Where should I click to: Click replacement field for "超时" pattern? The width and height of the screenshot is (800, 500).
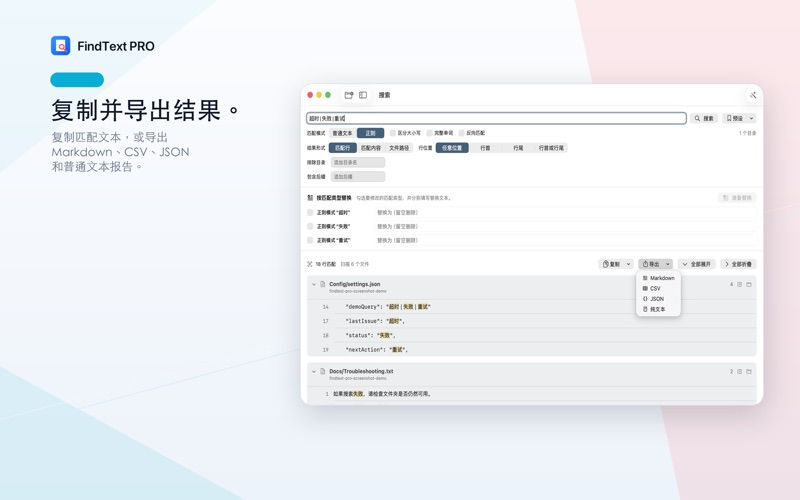565,212
